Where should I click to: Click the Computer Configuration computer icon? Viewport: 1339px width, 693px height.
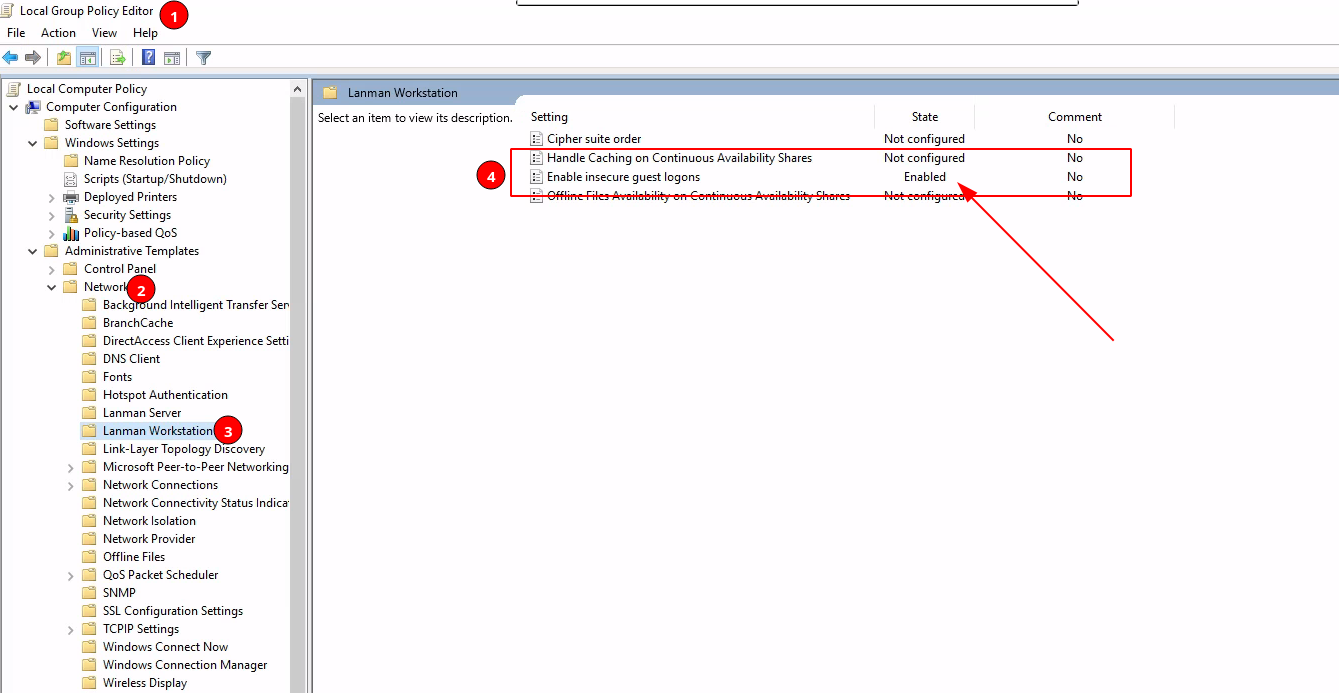coord(33,107)
